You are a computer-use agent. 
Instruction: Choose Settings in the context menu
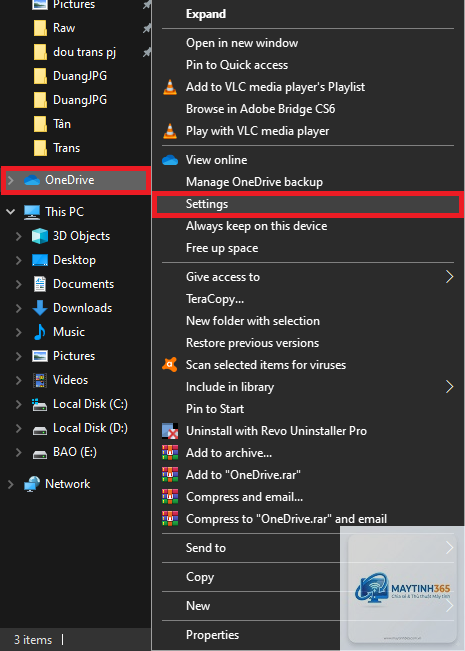coord(308,204)
